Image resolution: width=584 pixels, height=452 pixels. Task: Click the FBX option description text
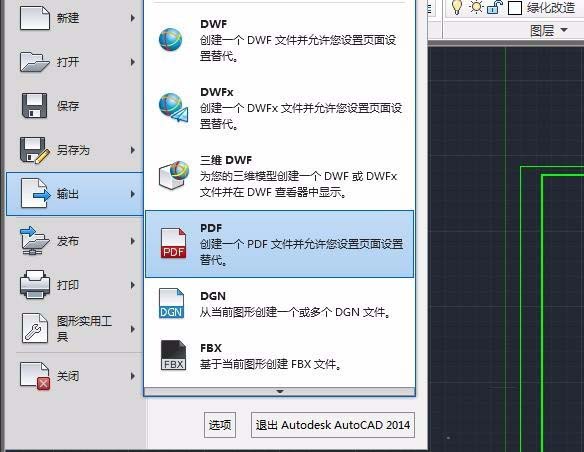tap(271, 364)
